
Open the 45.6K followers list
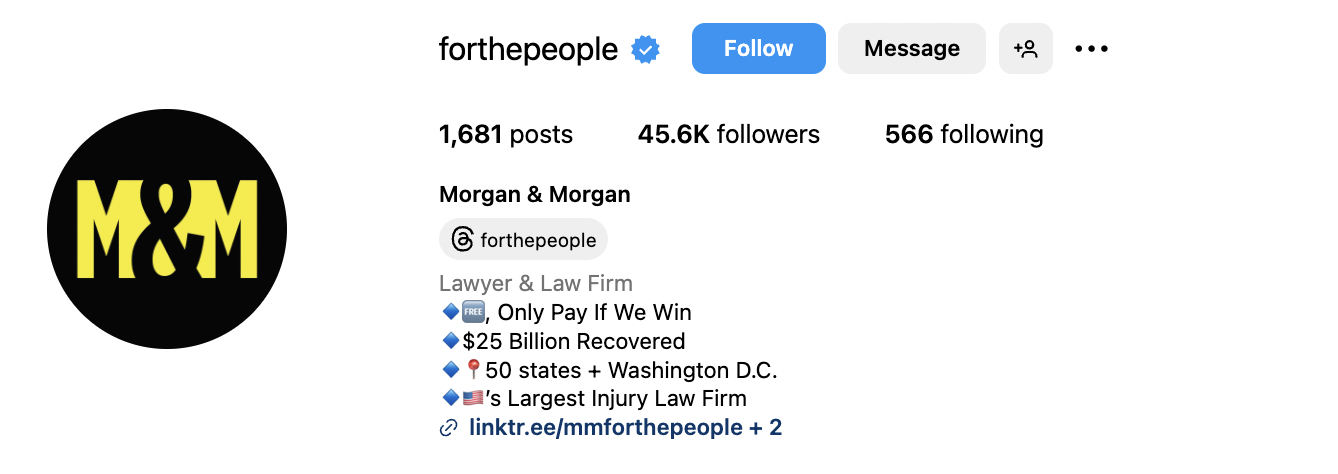tap(729, 134)
